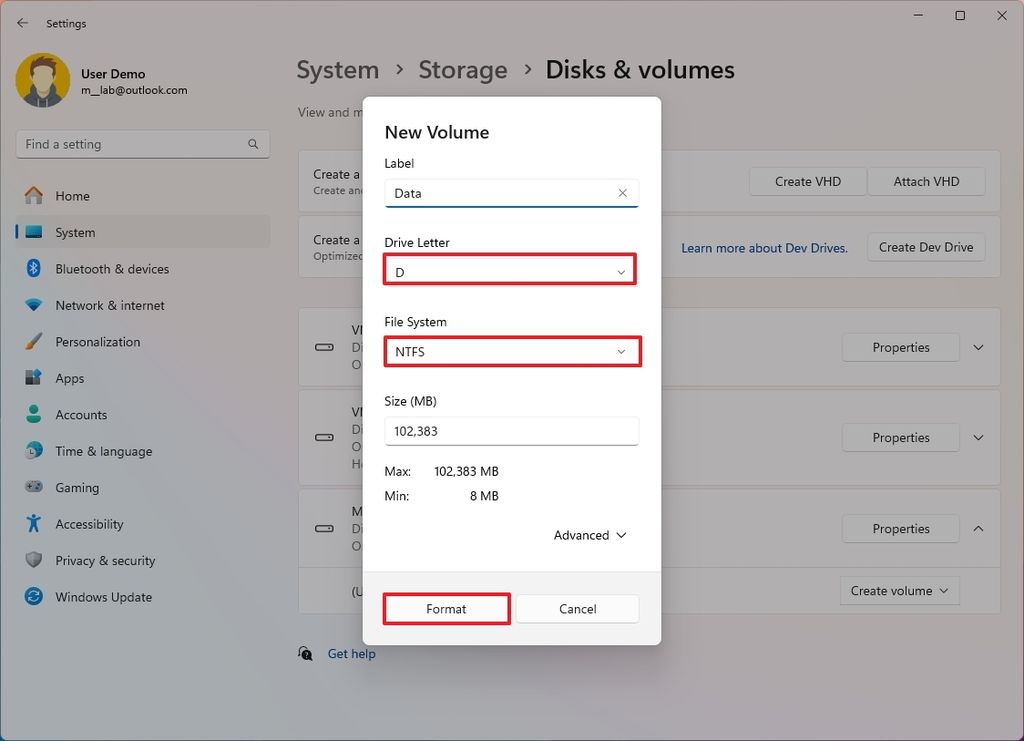1024x741 pixels.
Task: Select System in the breadcrumb trail
Action: [x=337, y=69]
